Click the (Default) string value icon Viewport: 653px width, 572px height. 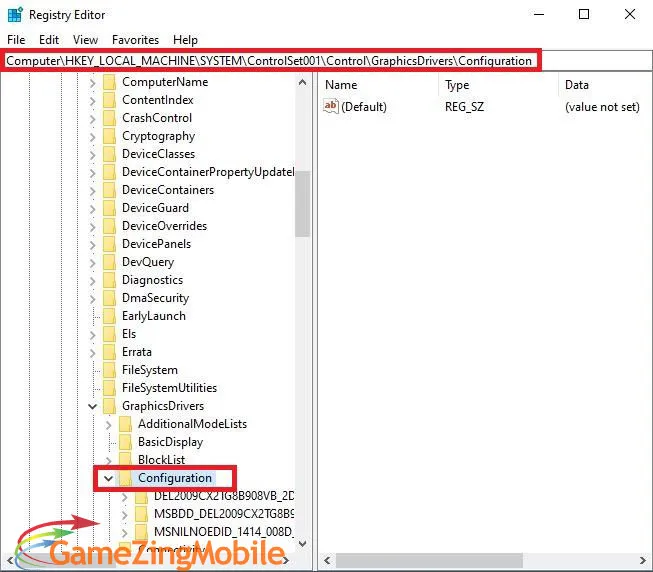coord(331,106)
